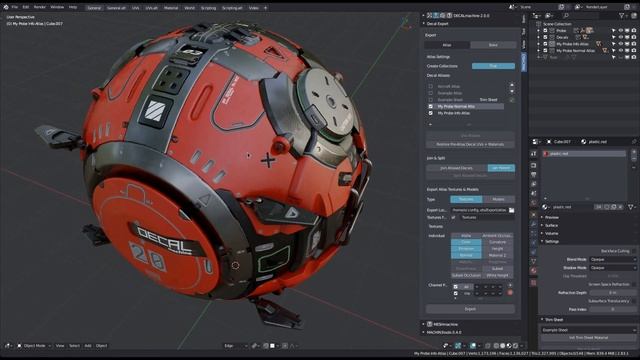Select Models export type
640x360 pixels.
(498, 199)
